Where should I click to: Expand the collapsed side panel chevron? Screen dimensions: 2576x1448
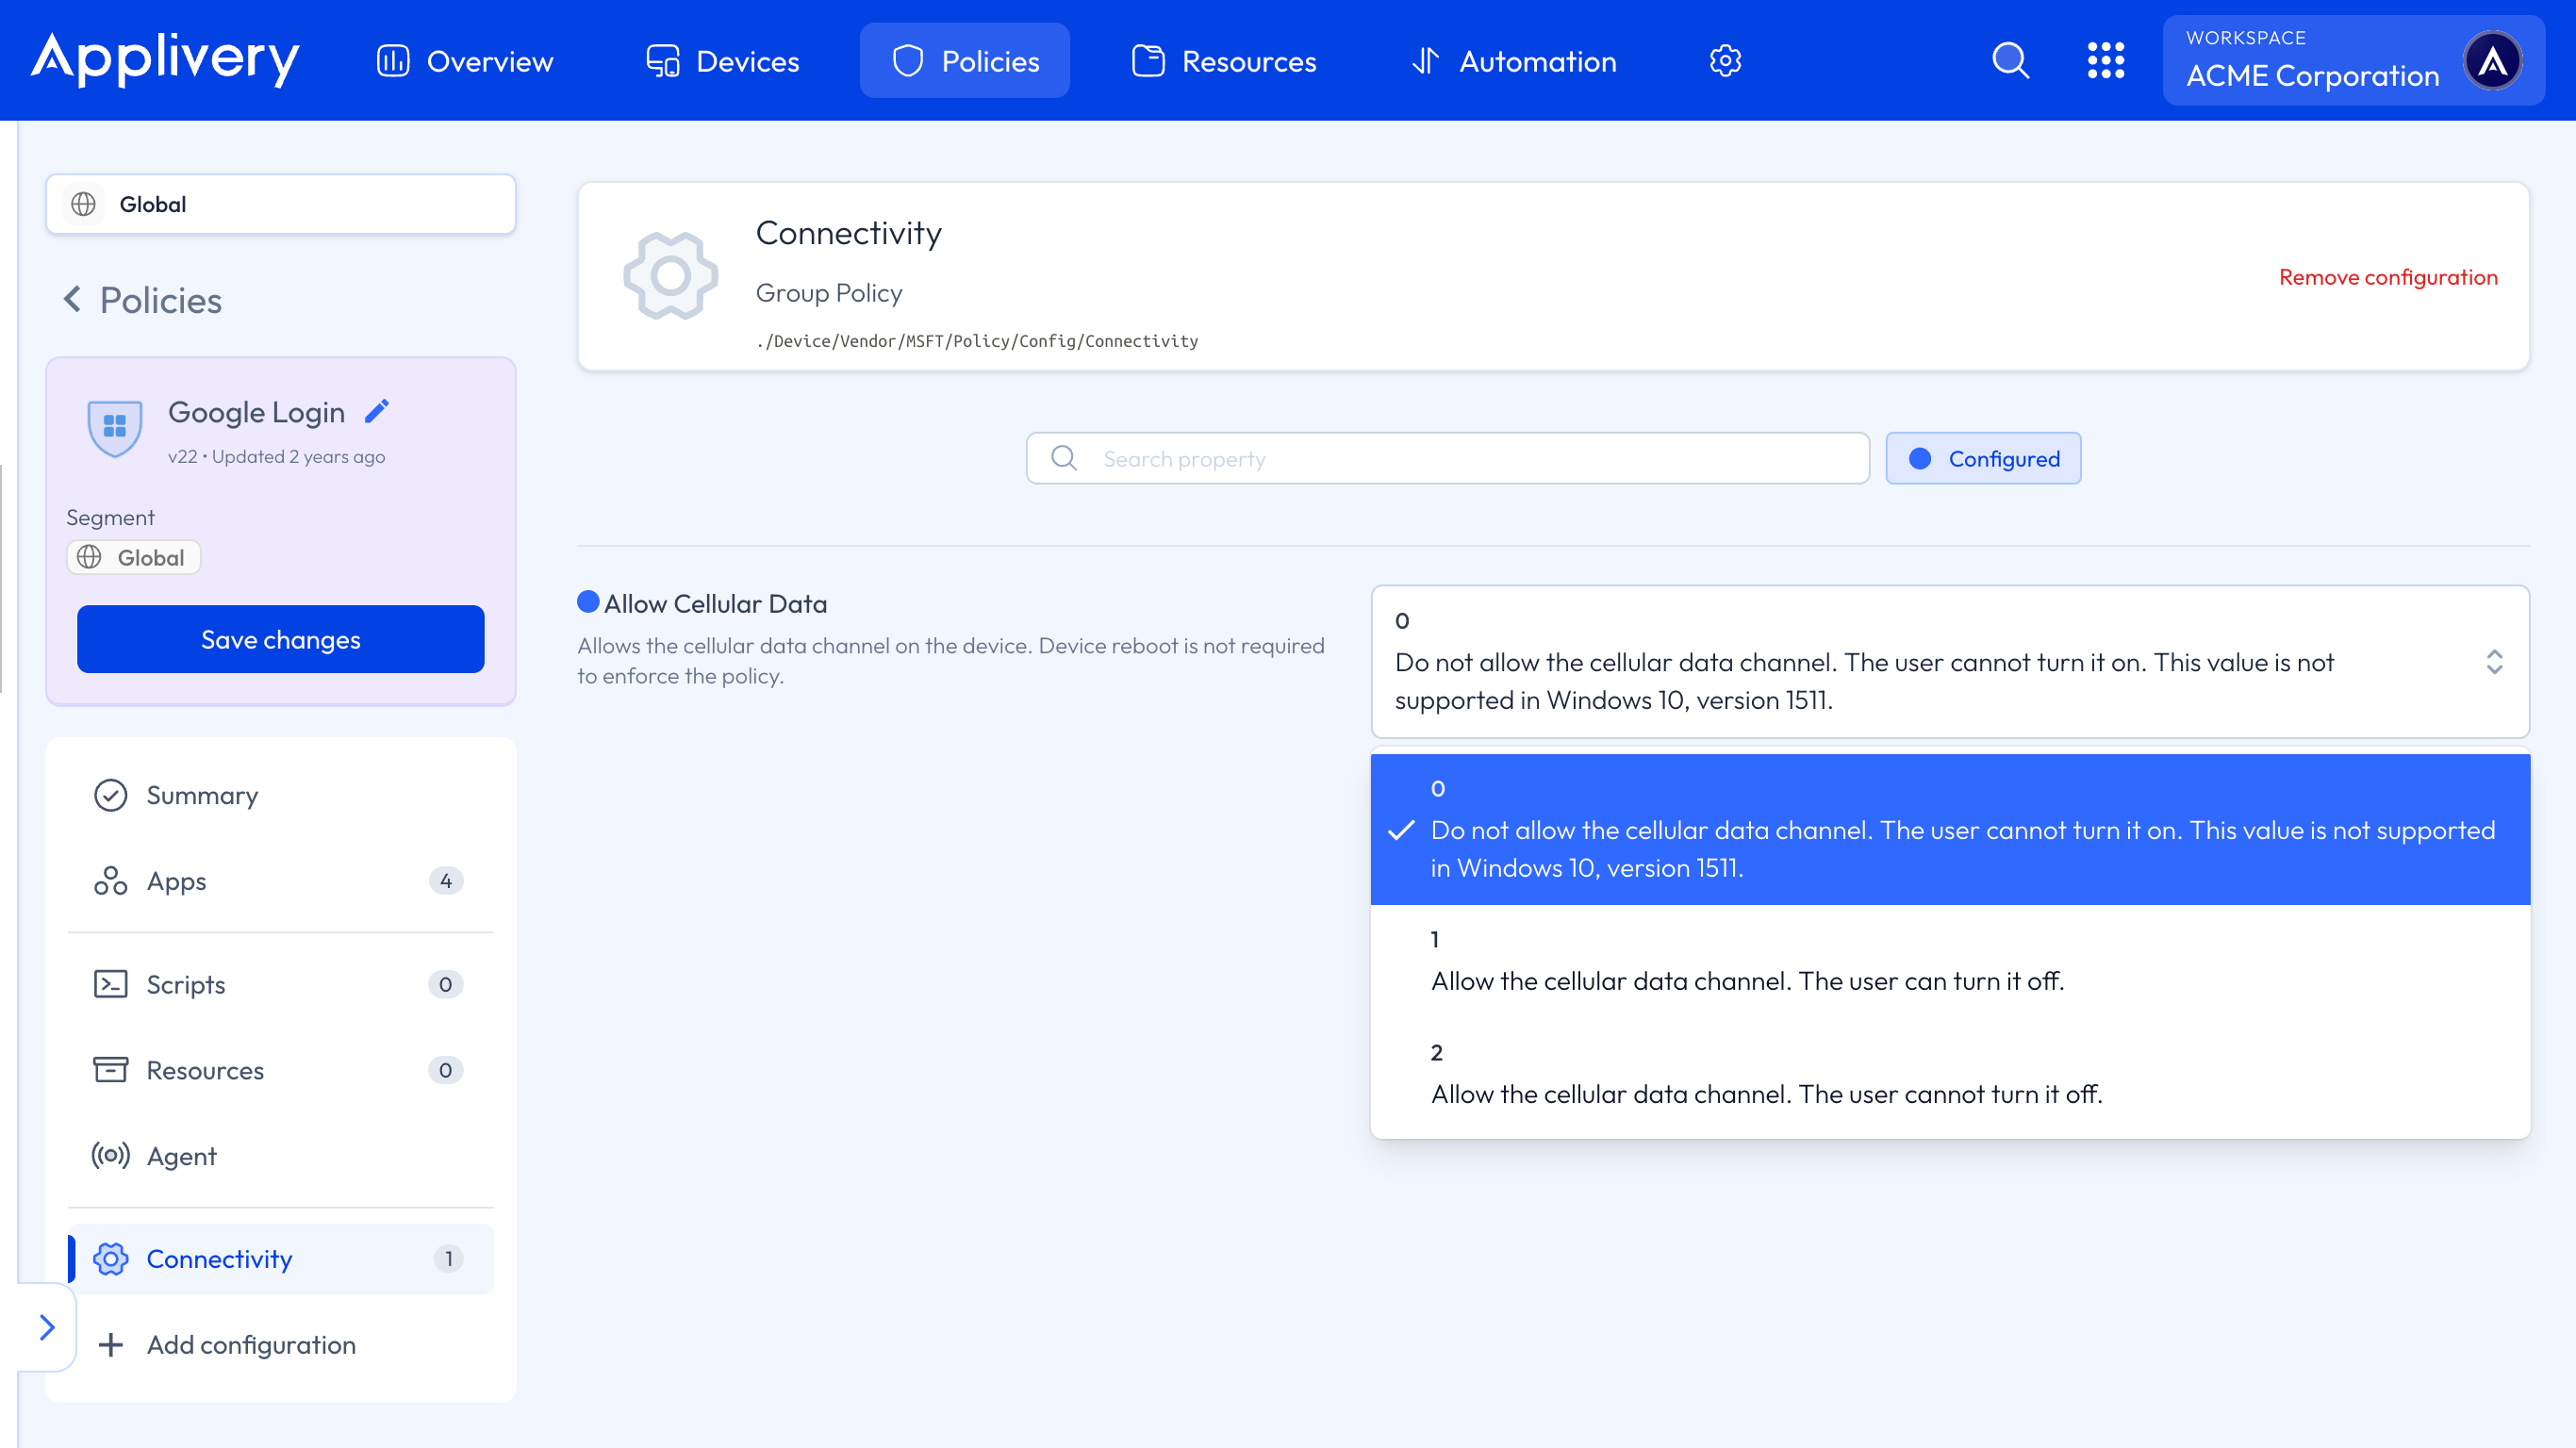[x=46, y=1327]
